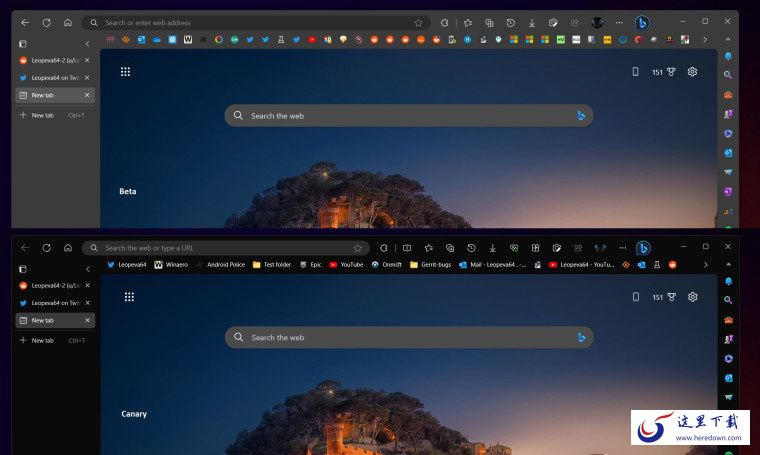Open Collections in the Beta window toolbar
The width and height of the screenshot is (760, 455).
(x=489, y=23)
